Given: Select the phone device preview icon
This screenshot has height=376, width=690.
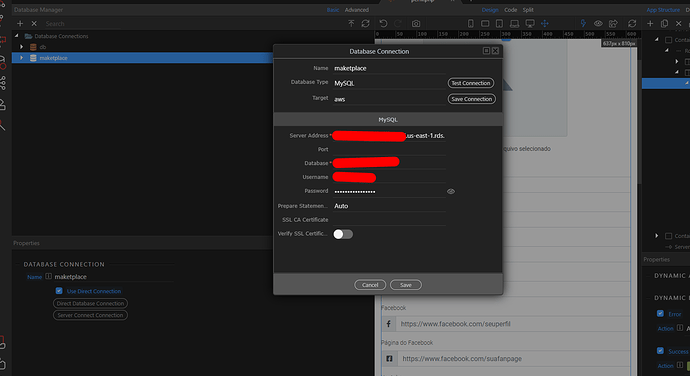Looking at the screenshot, I should tap(470, 23).
